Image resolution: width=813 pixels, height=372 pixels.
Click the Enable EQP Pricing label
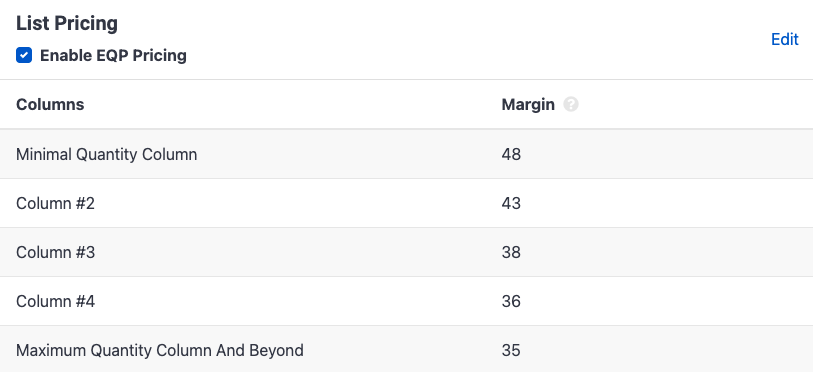113,56
